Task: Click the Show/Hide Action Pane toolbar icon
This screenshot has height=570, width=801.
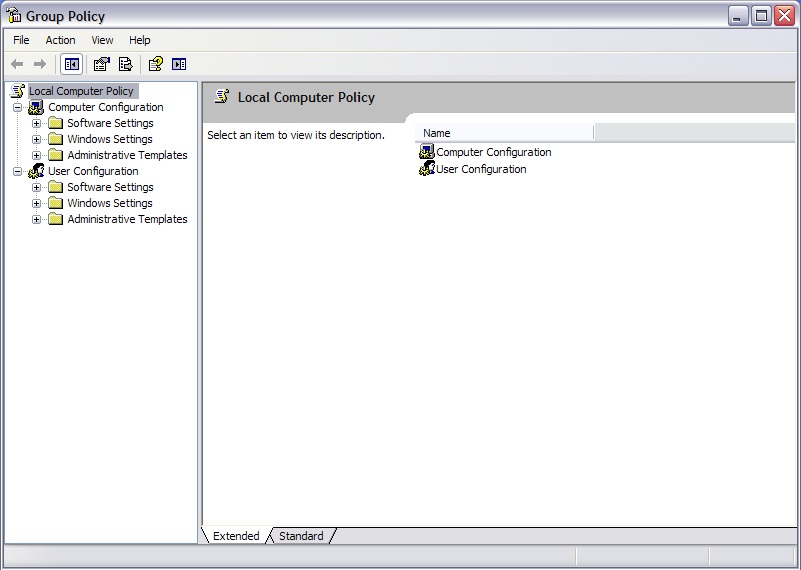Action: [179, 64]
